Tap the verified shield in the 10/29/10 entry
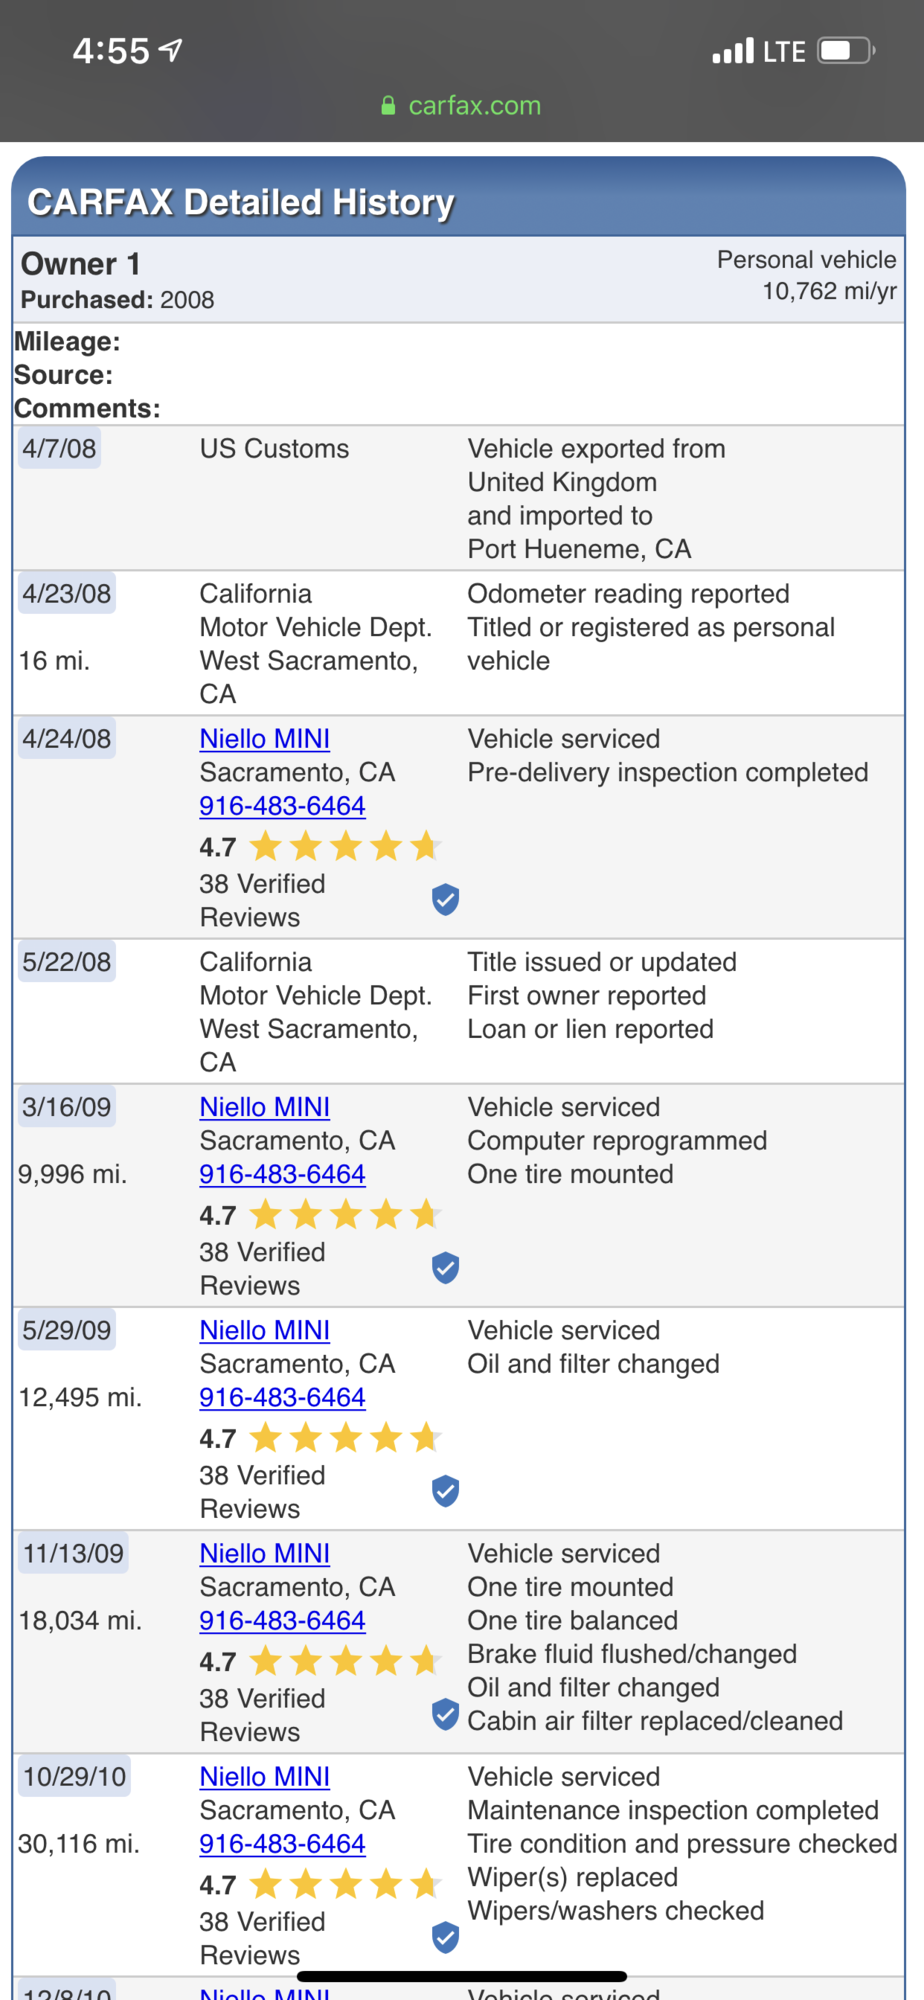Screen dimensions: 924x2000 coord(445,1938)
